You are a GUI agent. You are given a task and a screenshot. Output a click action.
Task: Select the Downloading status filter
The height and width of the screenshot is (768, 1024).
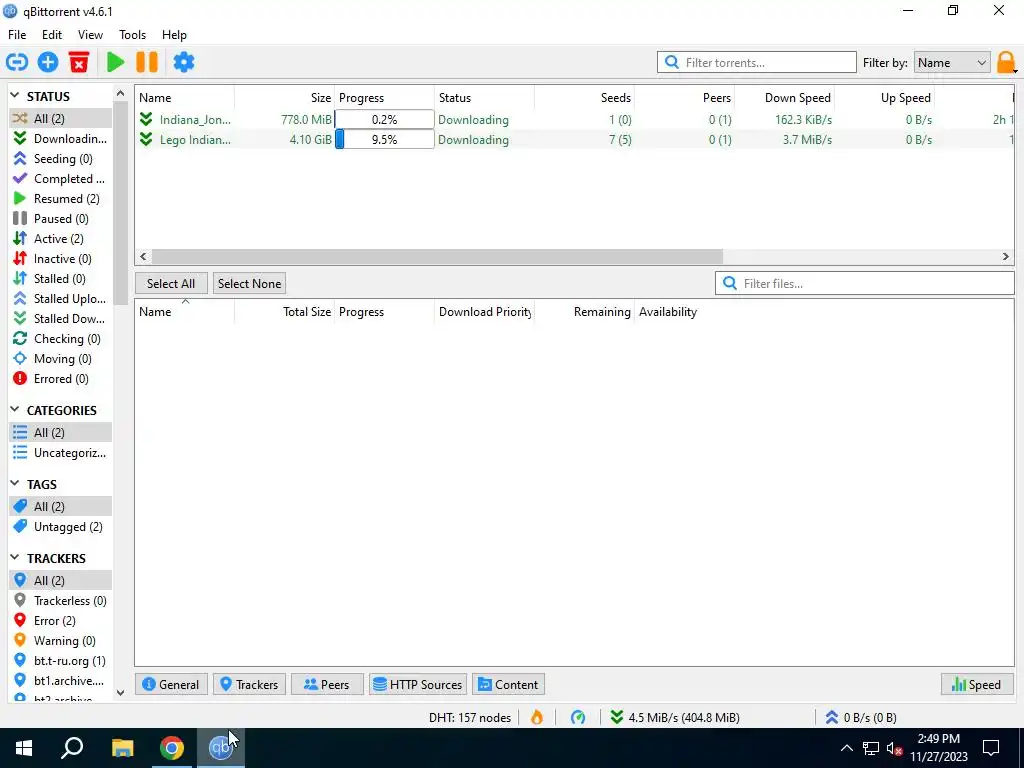pyautogui.click(x=60, y=138)
